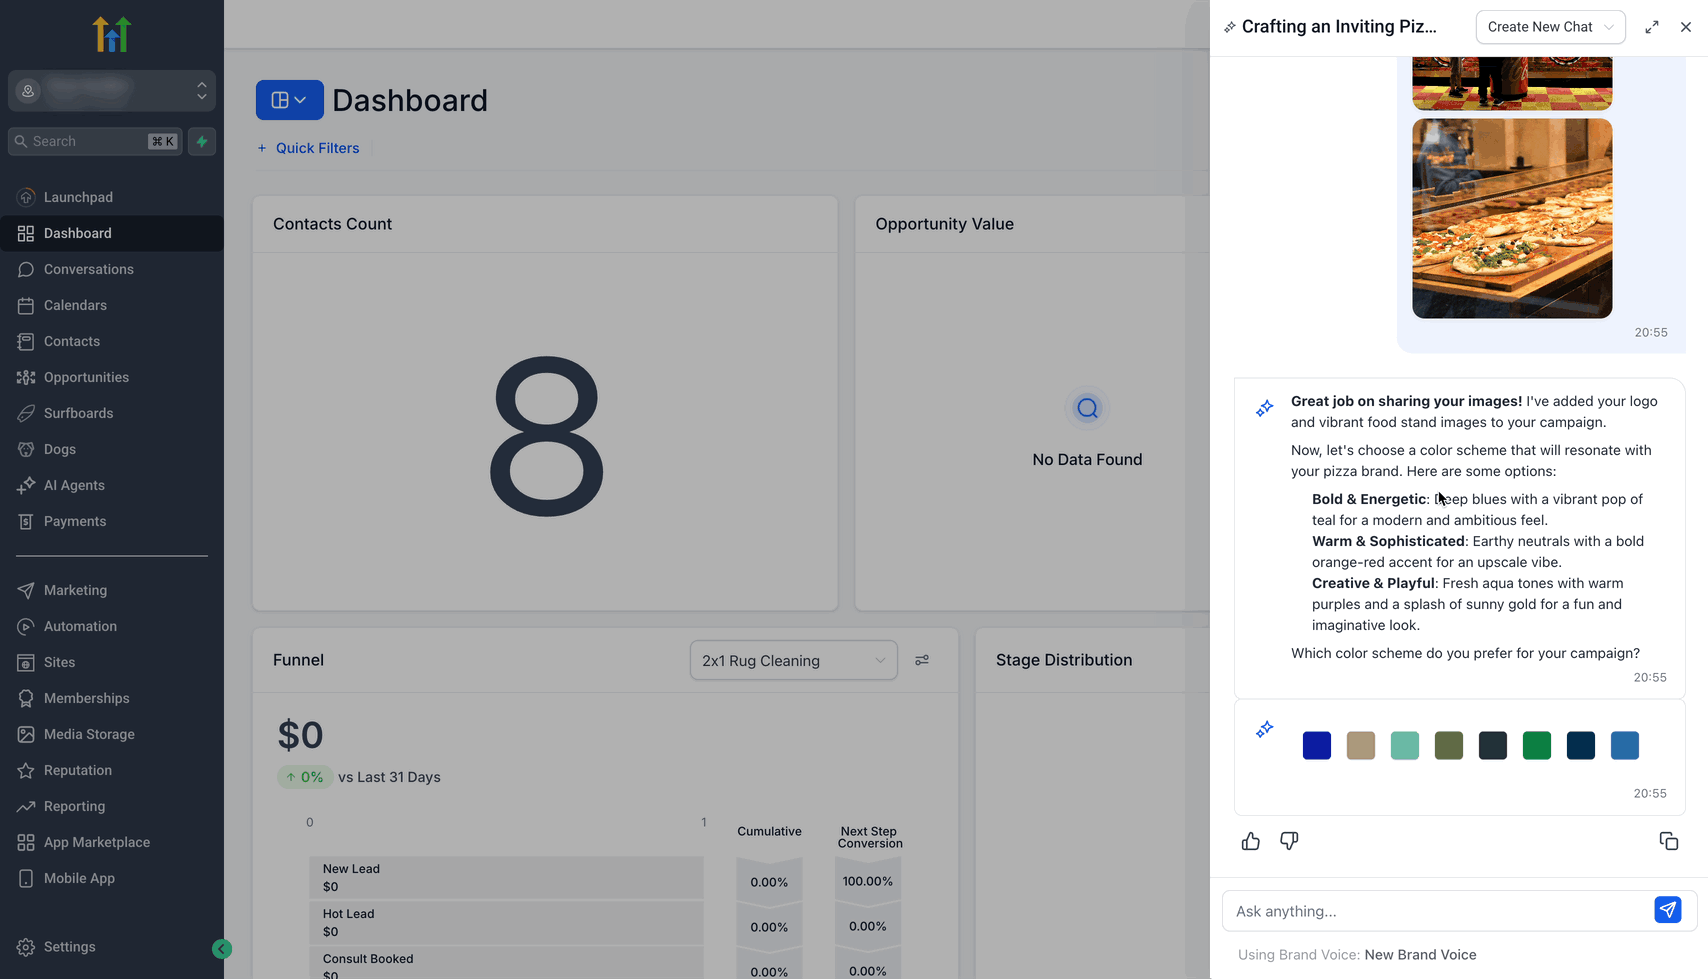Screen dimensions: 1708x979
Task: Click the thumbs up feedback icon
Action: (1251, 841)
